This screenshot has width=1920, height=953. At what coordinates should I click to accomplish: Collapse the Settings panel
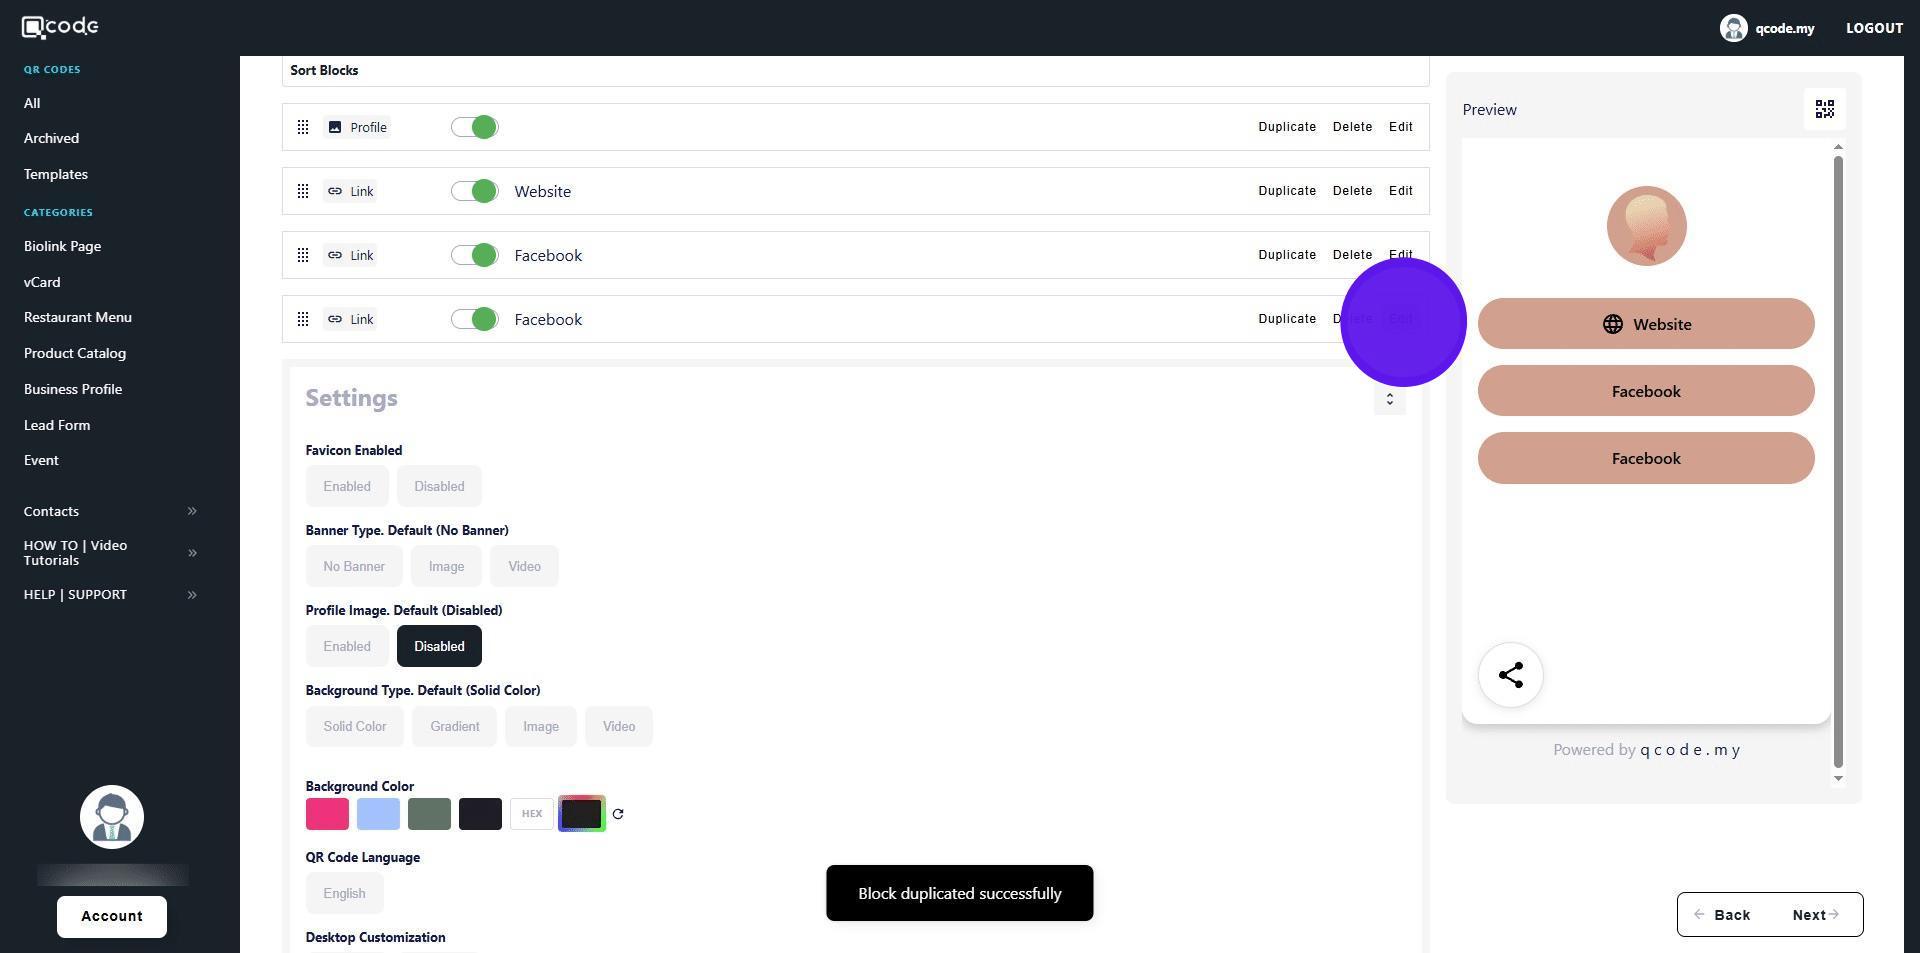(1389, 399)
